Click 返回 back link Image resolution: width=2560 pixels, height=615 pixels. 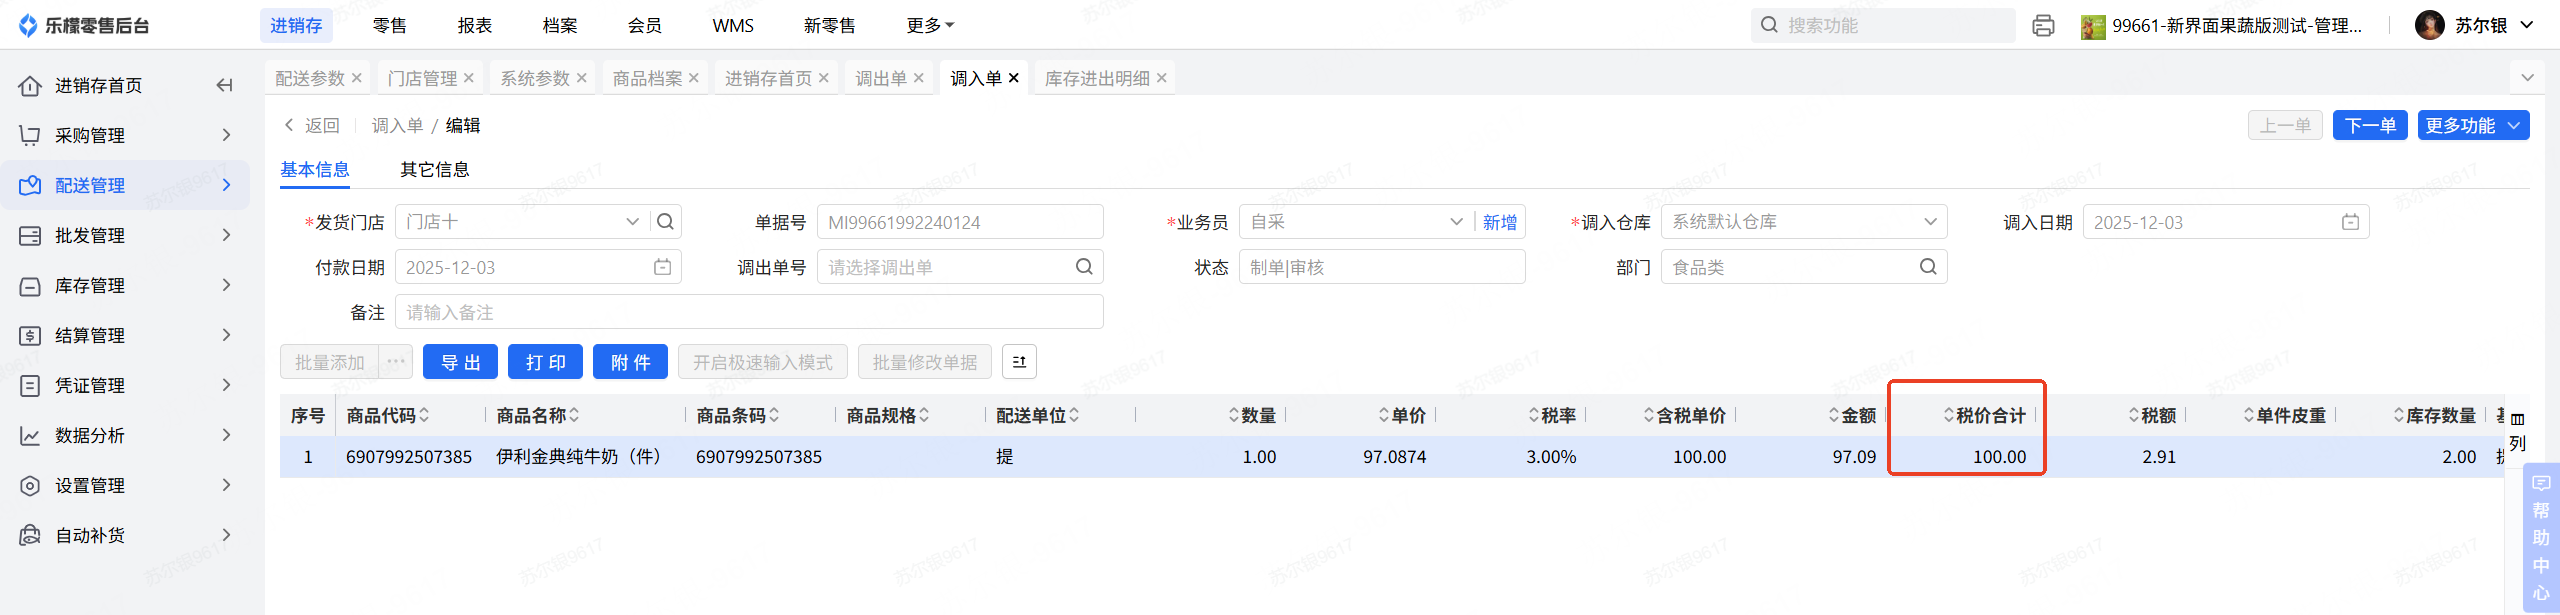[x=312, y=125]
